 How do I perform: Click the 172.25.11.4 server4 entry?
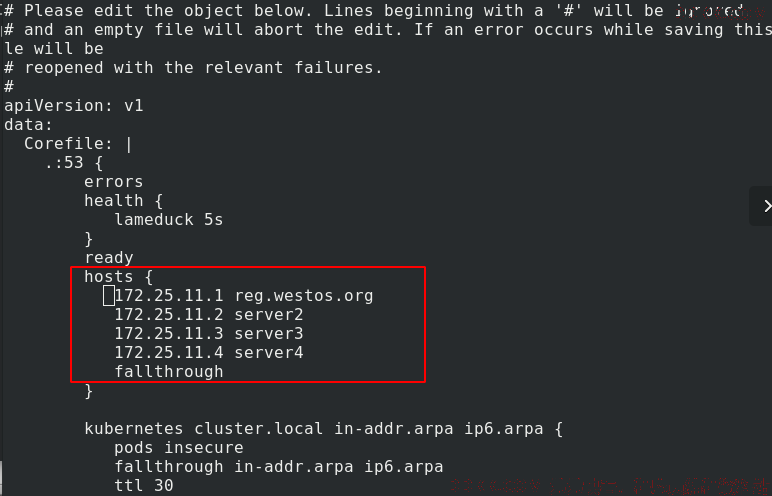[209, 353]
